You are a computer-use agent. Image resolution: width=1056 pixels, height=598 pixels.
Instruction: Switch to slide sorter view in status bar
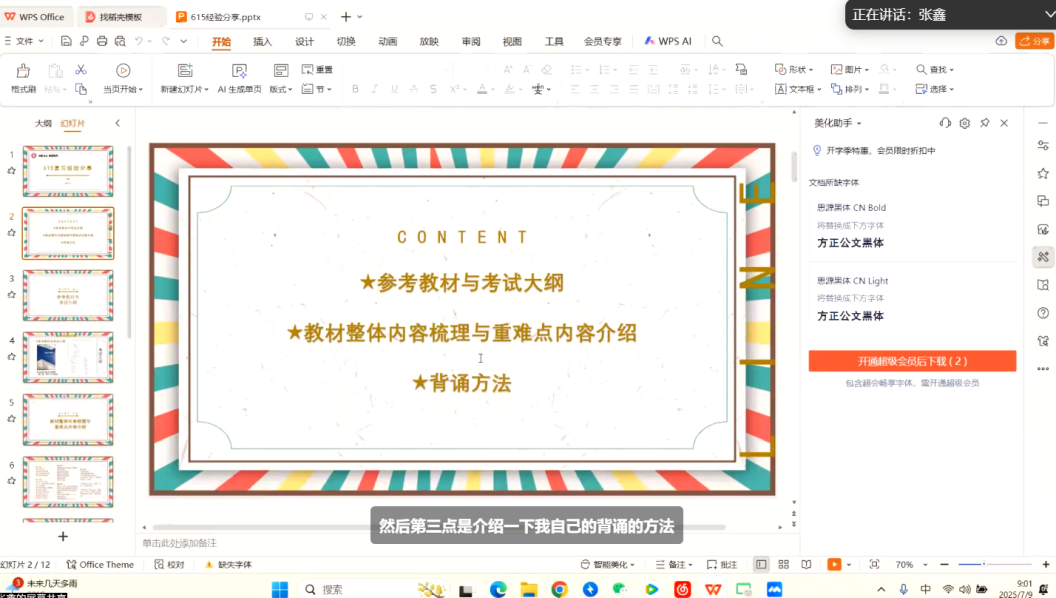783,565
